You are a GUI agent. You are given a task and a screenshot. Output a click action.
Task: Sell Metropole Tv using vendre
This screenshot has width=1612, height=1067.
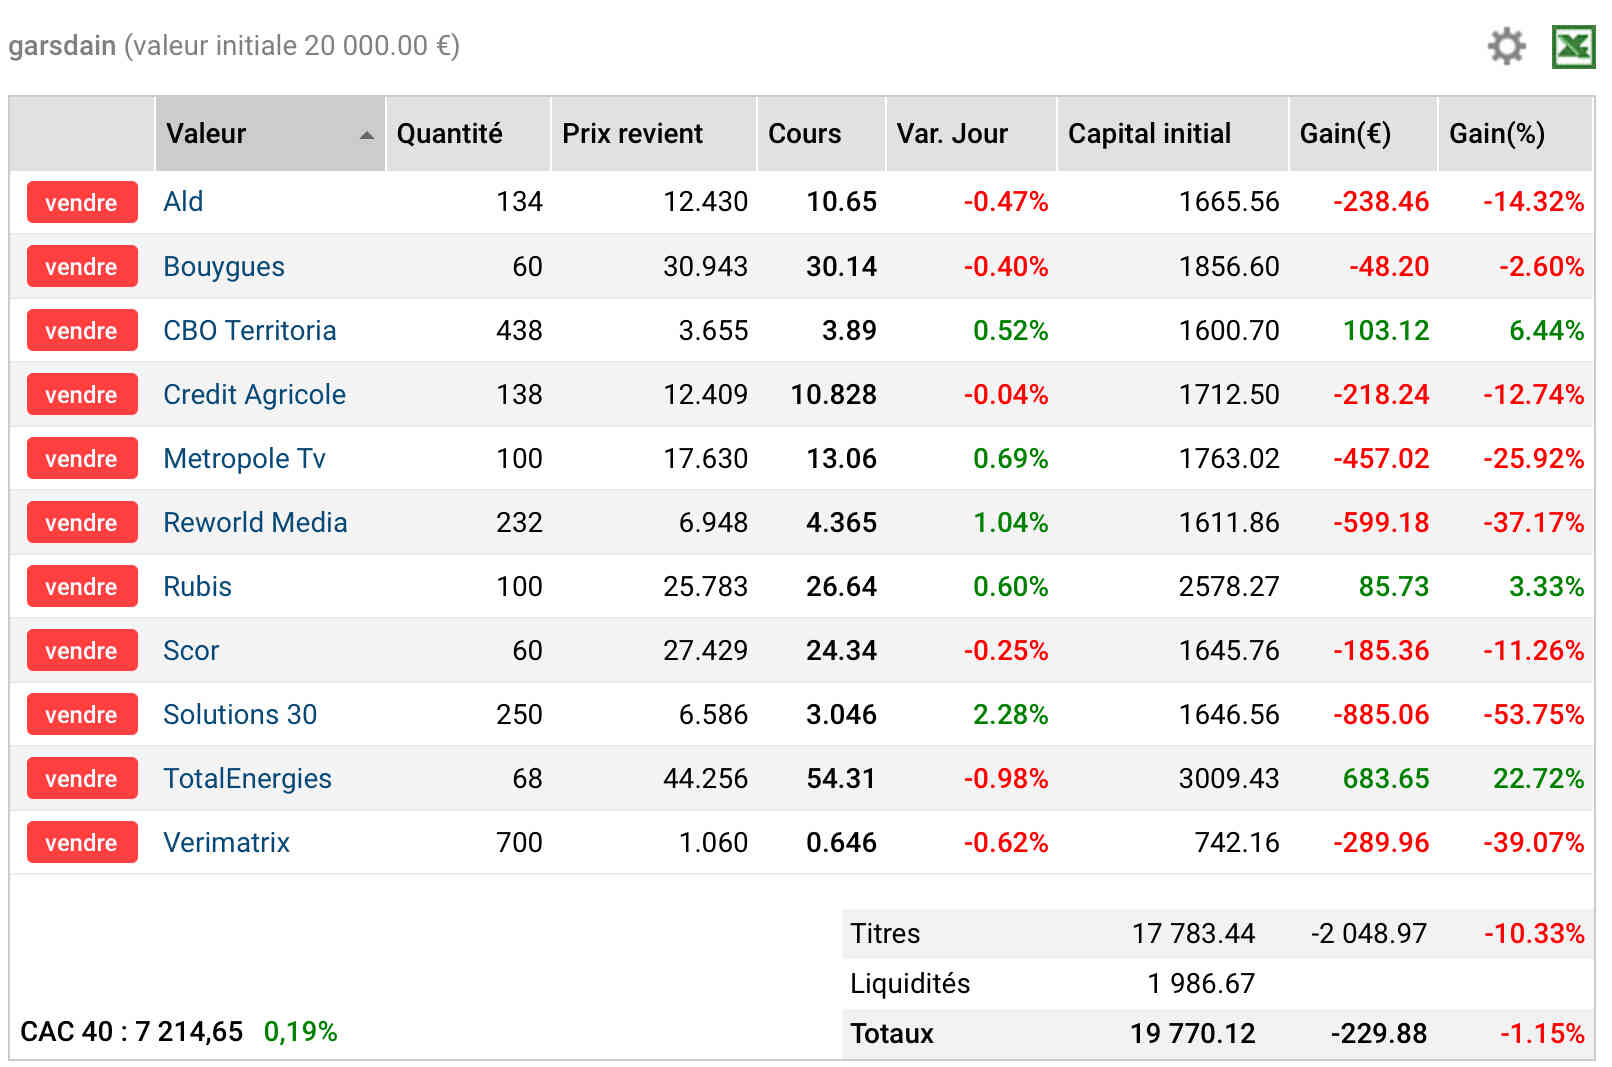coord(82,458)
